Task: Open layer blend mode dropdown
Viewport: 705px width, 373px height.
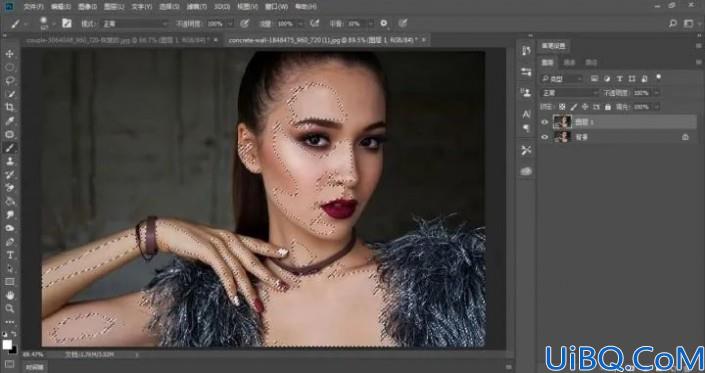Action: click(570, 93)
